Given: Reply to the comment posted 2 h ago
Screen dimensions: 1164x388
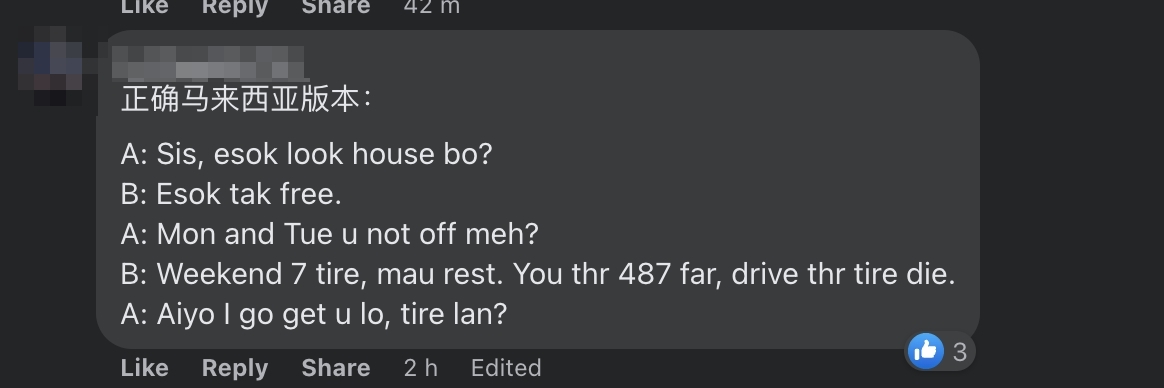Looking at the screenshot, I should pos(235,367).
